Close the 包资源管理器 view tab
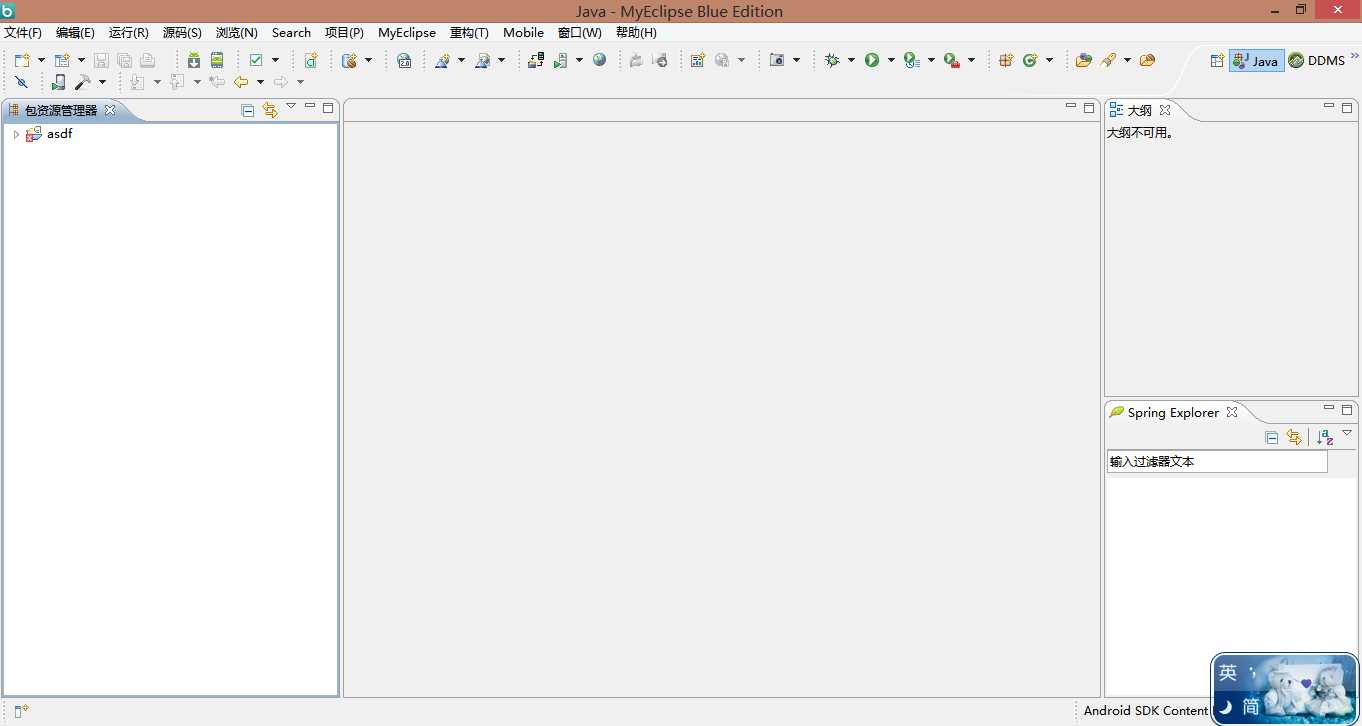The image size is (1362, 726). 110,110
